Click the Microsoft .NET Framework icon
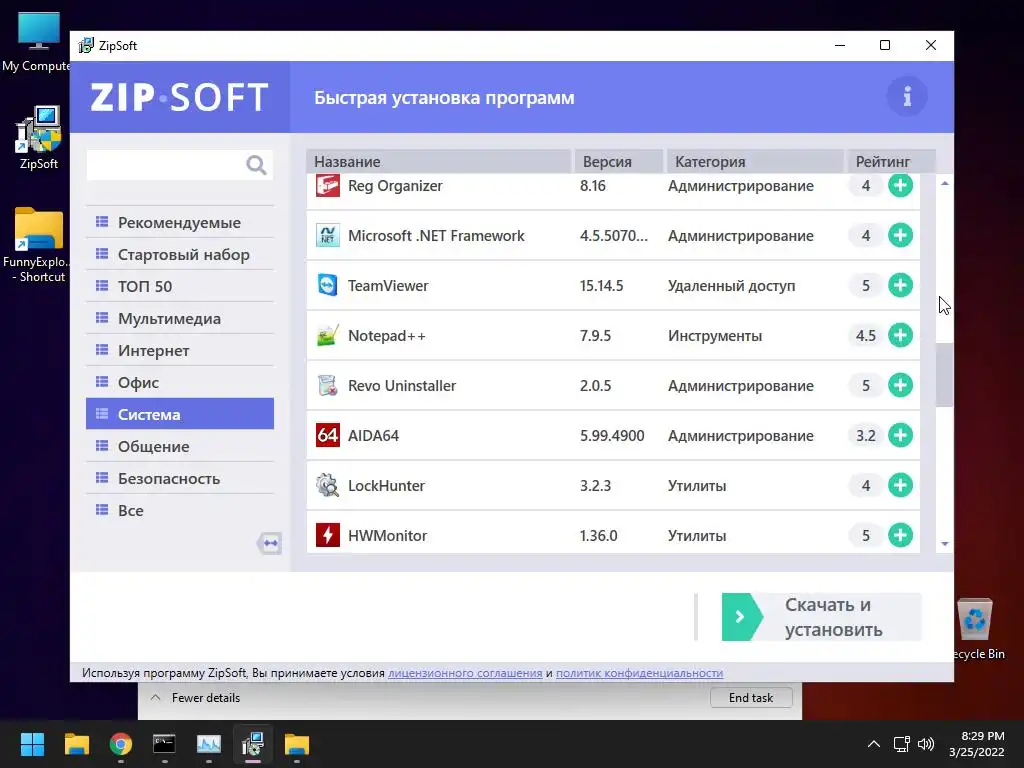The width and height of the screenshot is (1024, 768). [x=328, y=235]
